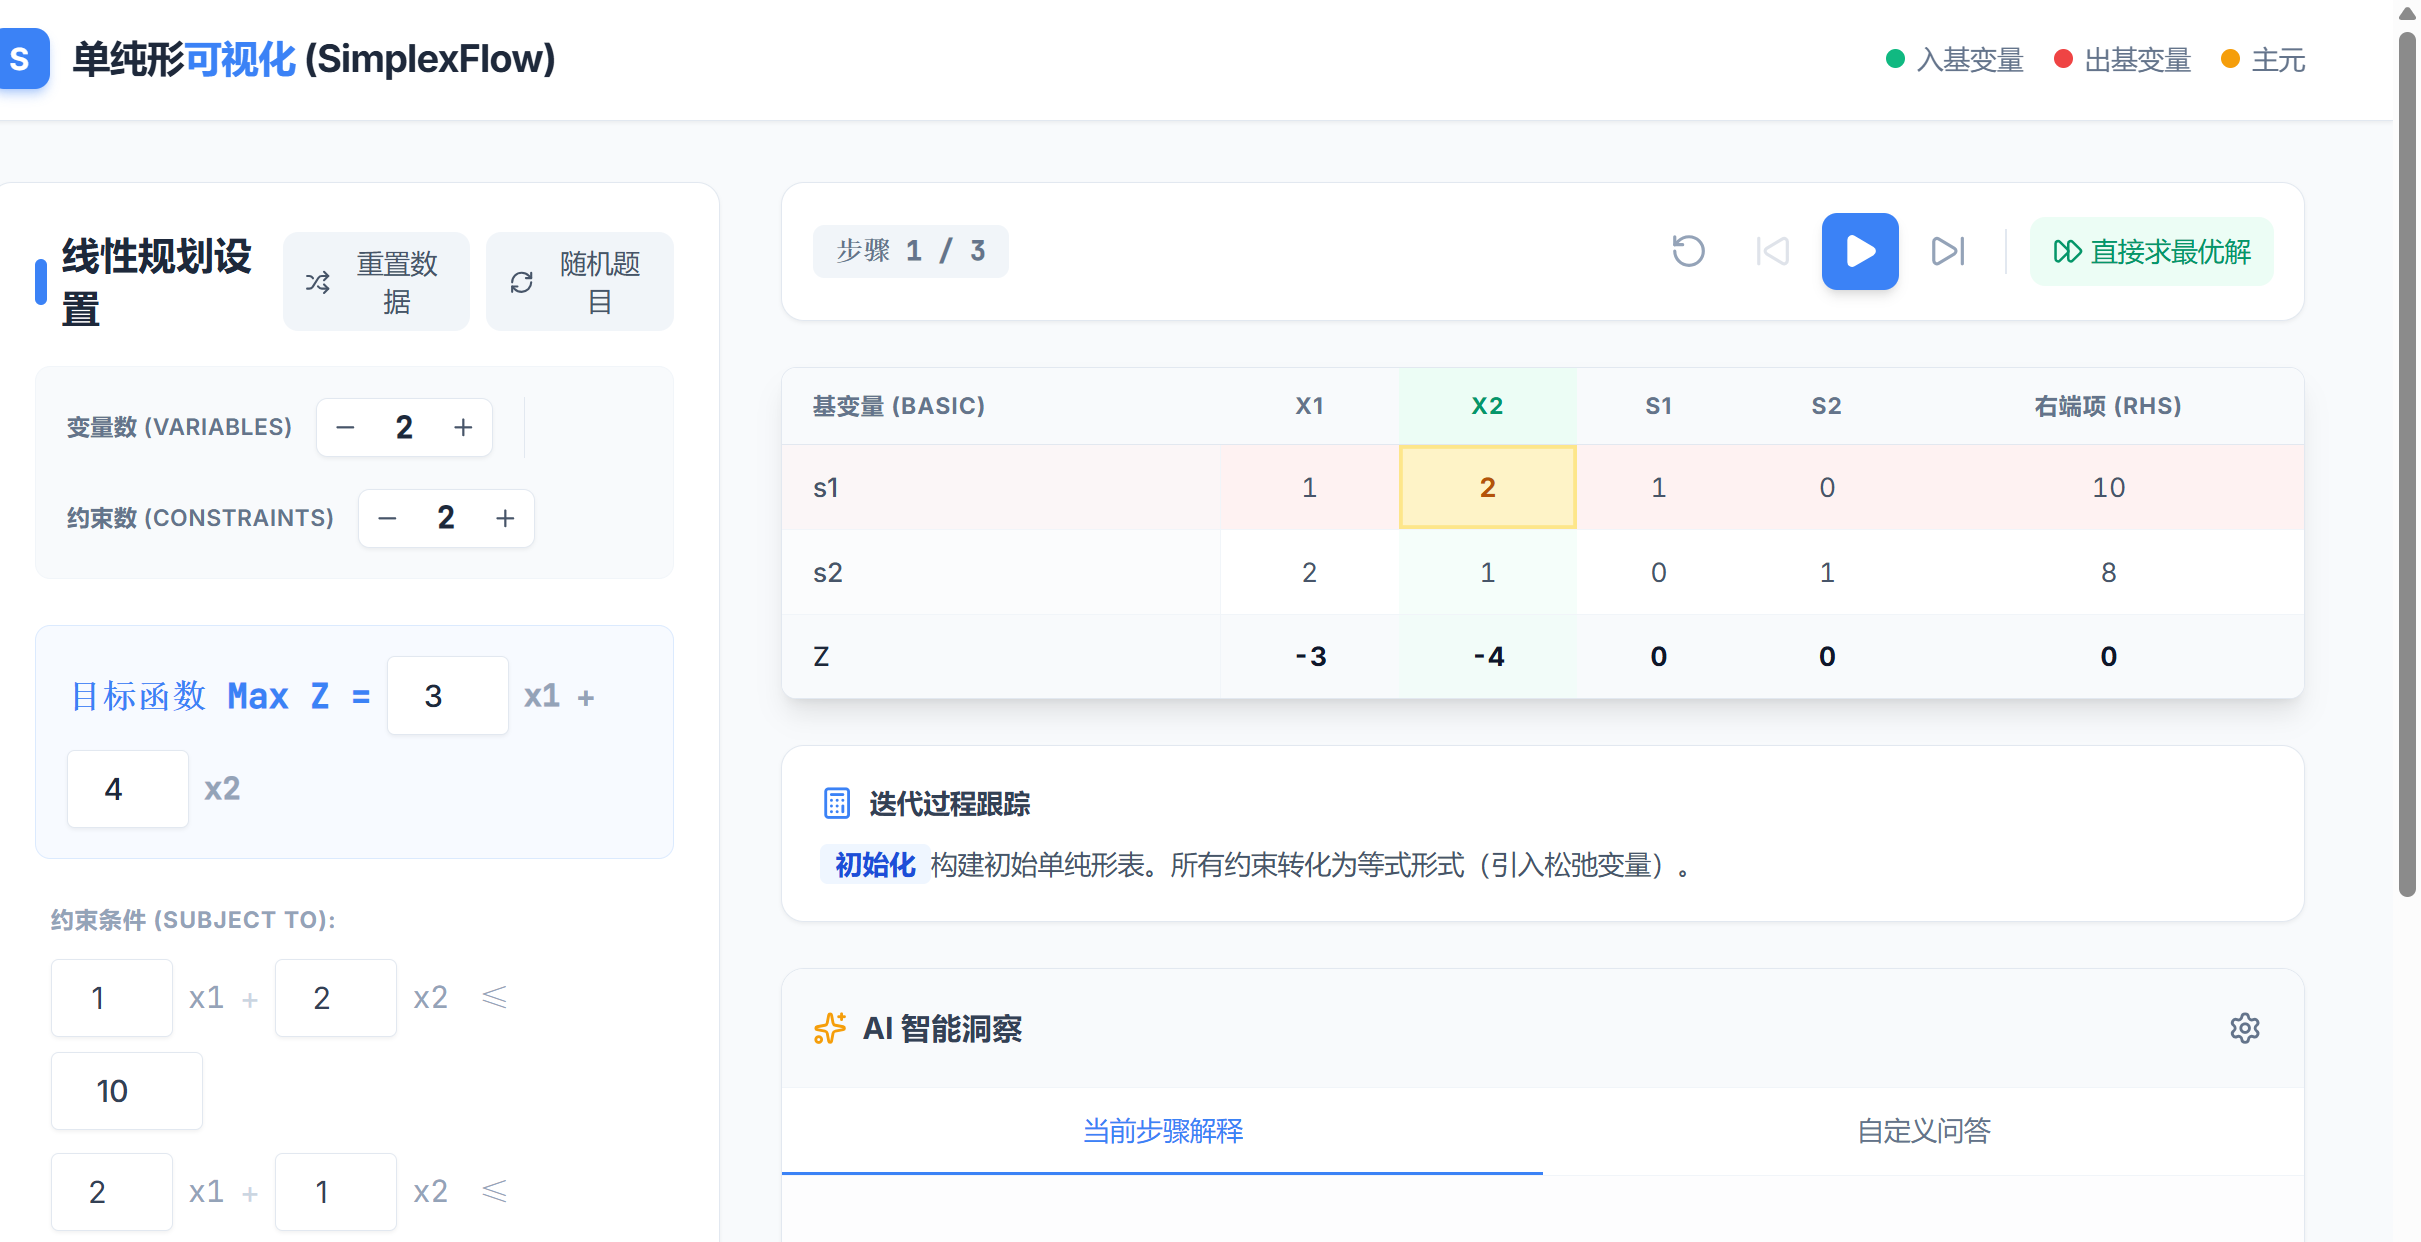2421x1242 pixels.
Task: Increase the number of variables
Action: (463, 428)
